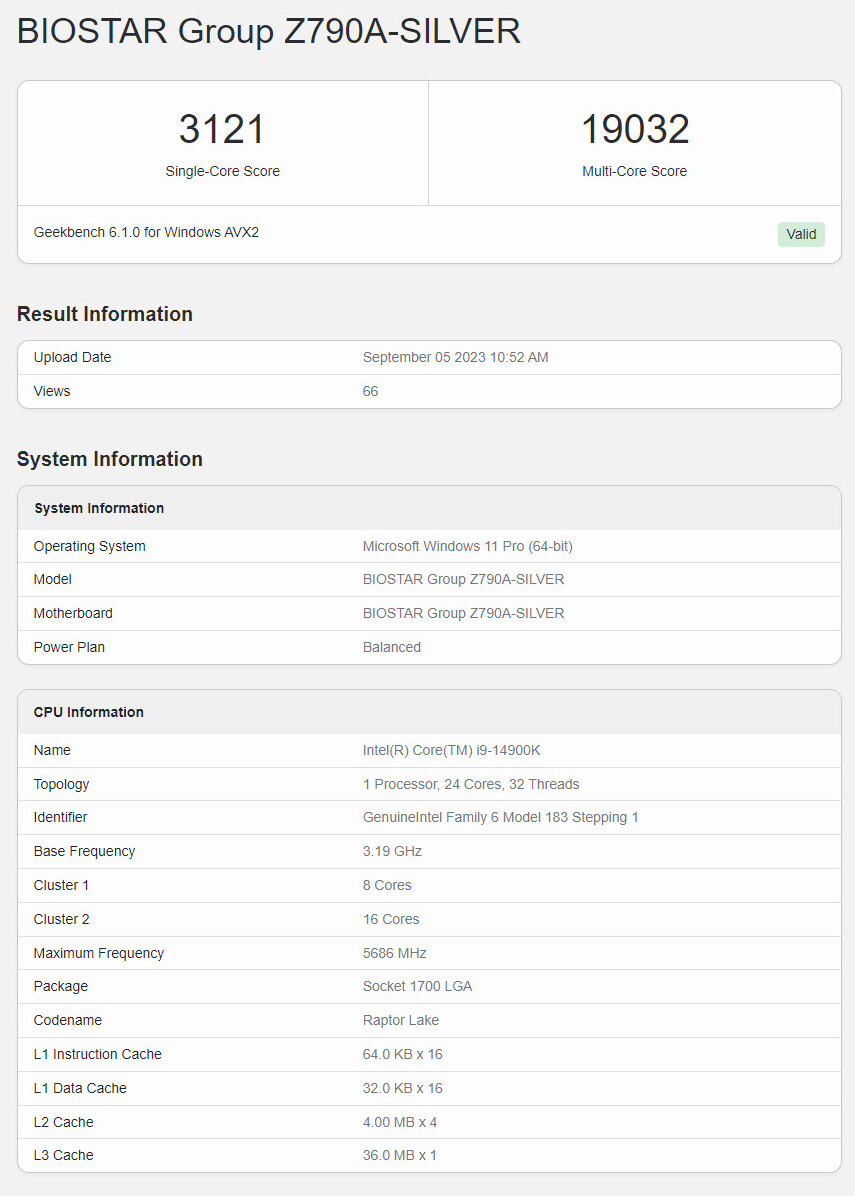
Task: Select the Motherboard row's BIOSTAR Group Z790A-SILVER value
Action: click(x=464, y=613)
